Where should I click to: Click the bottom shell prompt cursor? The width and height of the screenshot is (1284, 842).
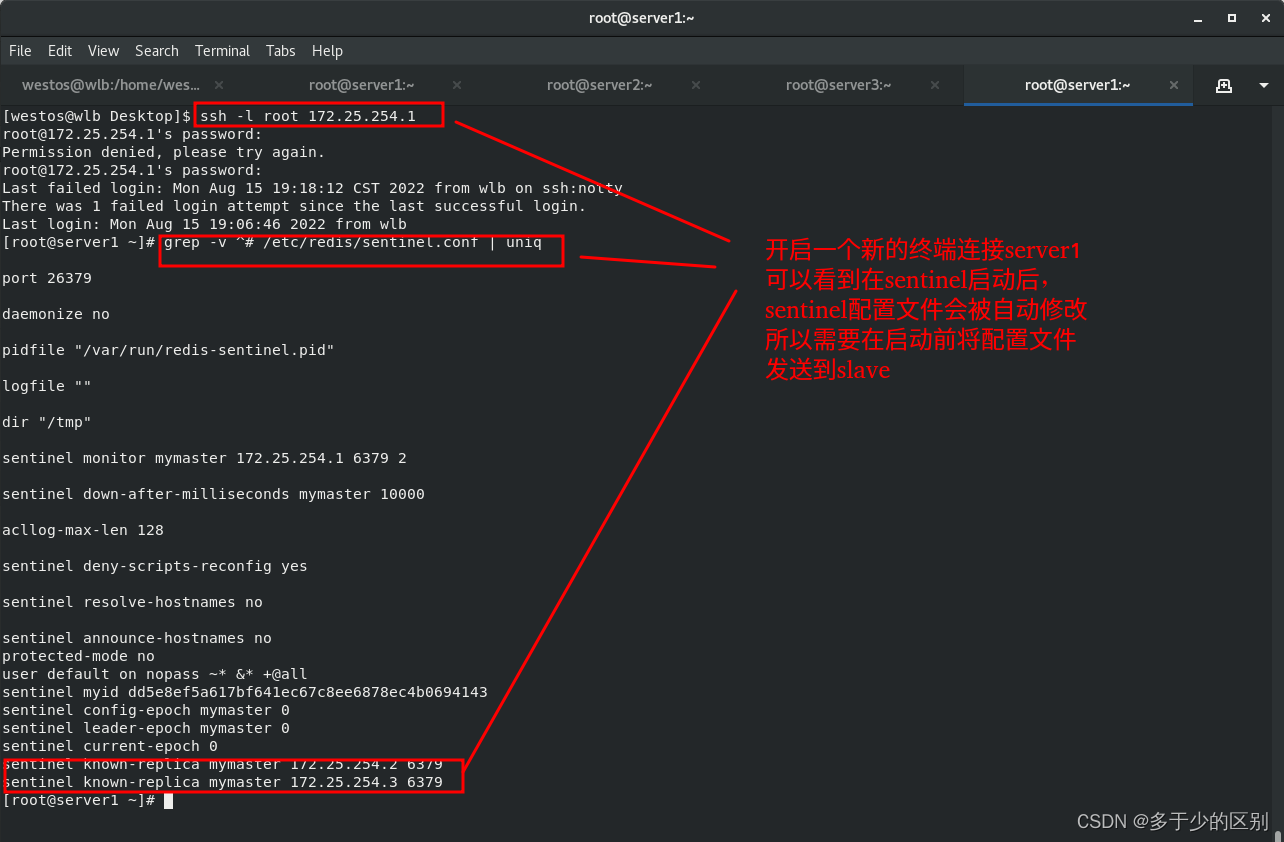[x=169, y=800]
